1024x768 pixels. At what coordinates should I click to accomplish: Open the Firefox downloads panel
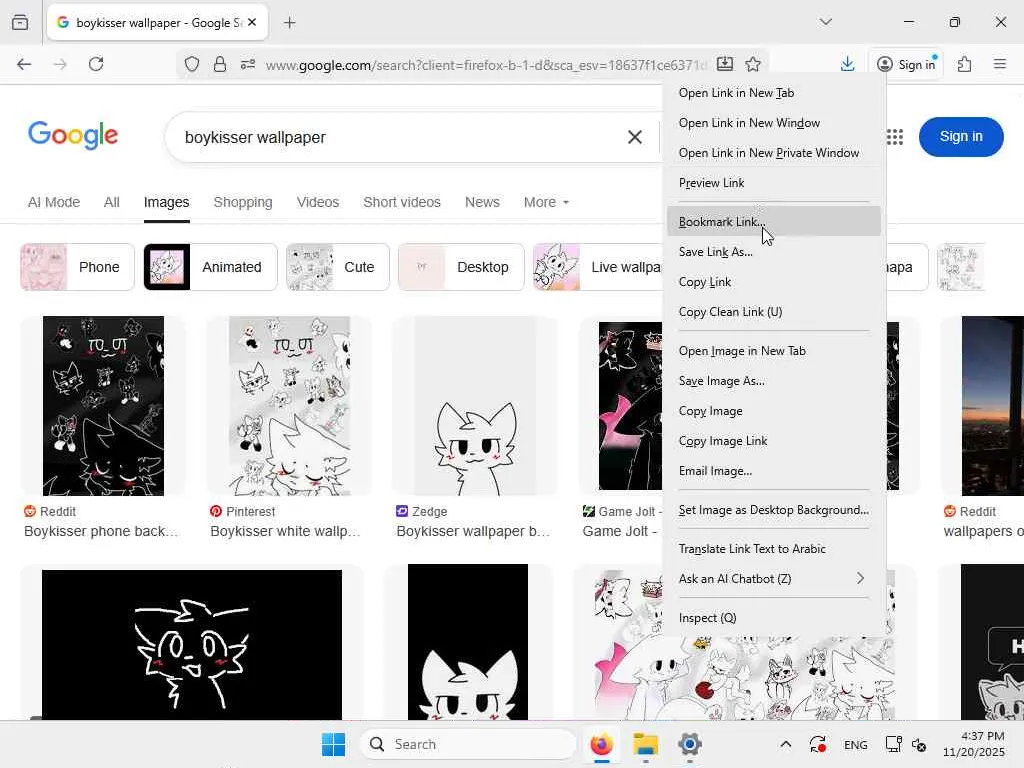(x=847, y=64)
